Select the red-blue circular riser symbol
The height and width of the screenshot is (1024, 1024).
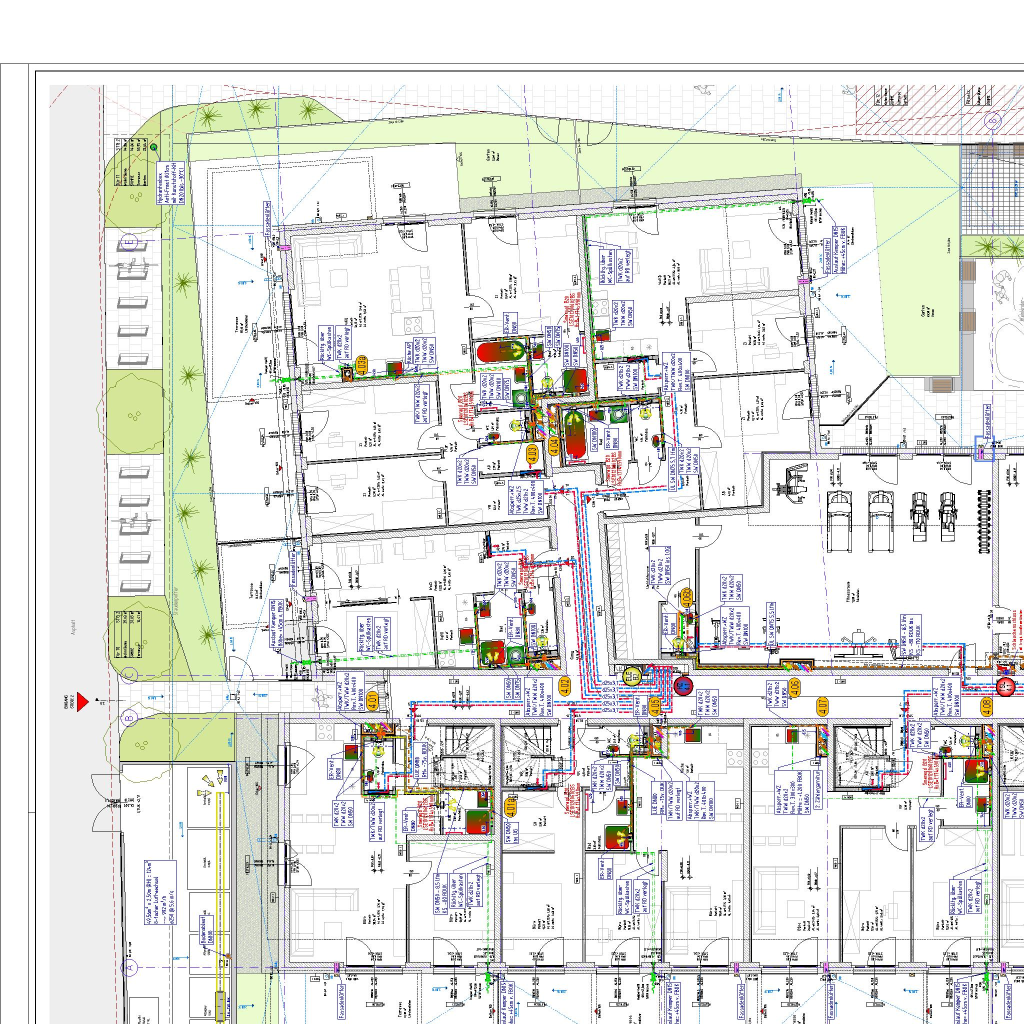(684, 685)
